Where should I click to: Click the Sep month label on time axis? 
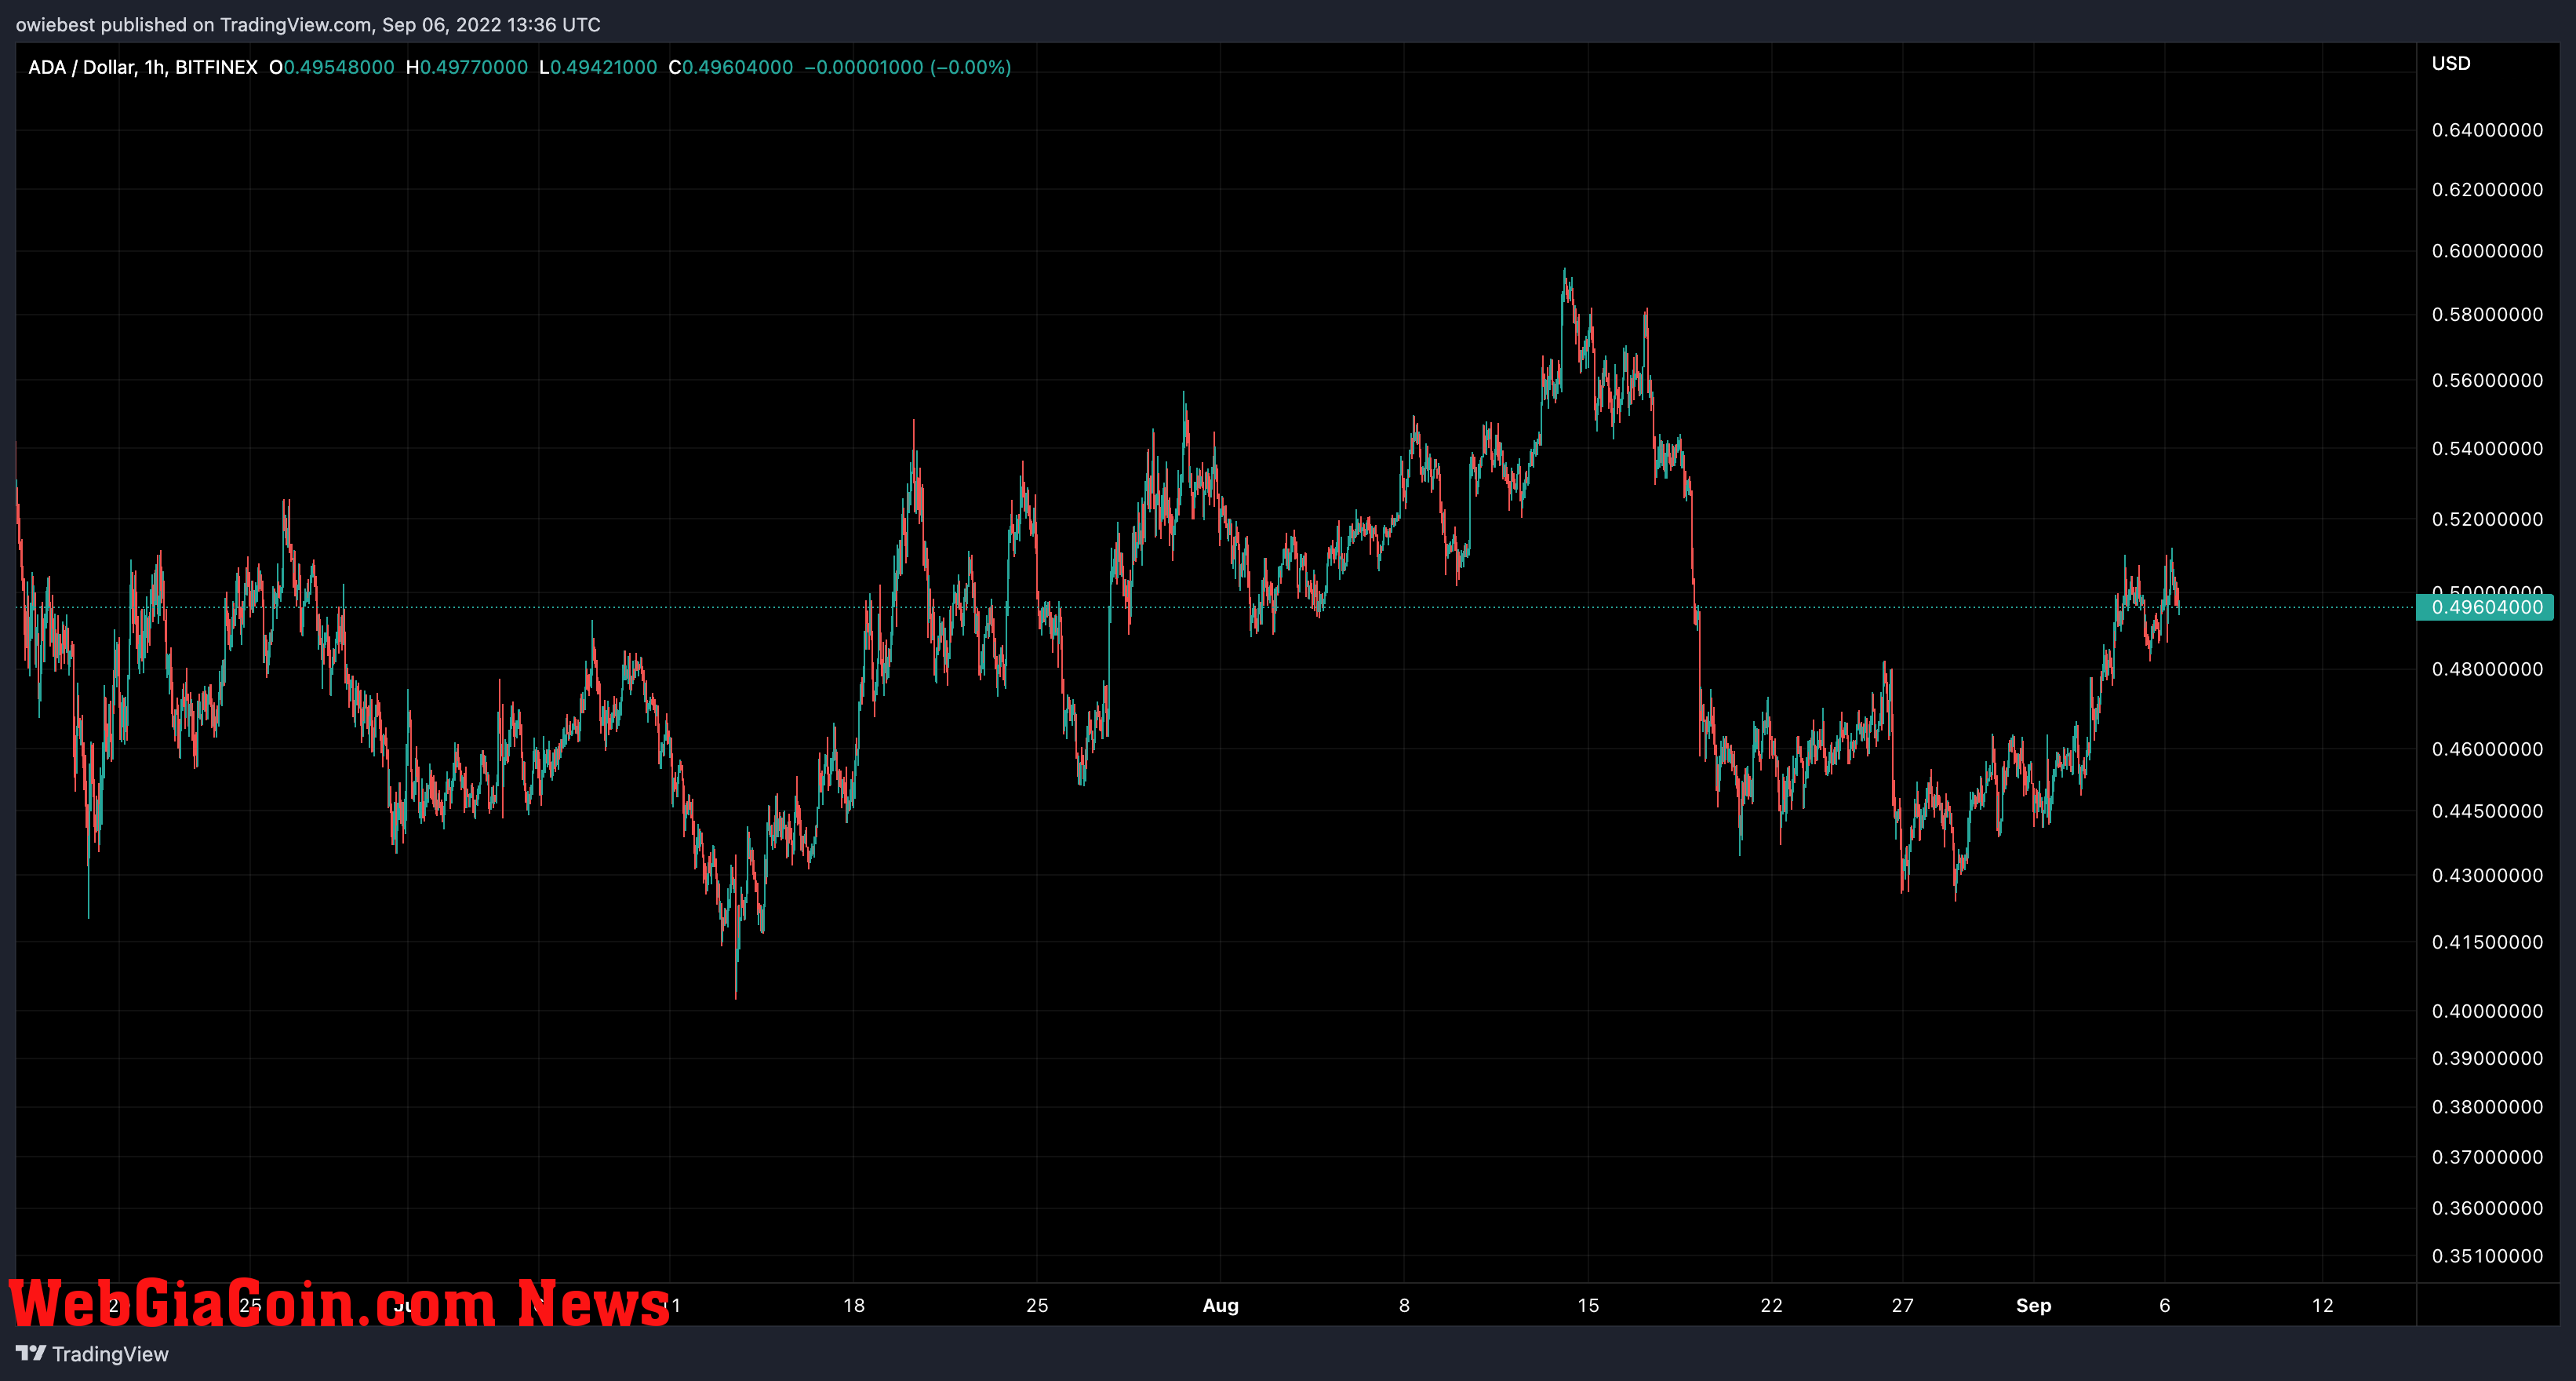tap(2033, 1305)
